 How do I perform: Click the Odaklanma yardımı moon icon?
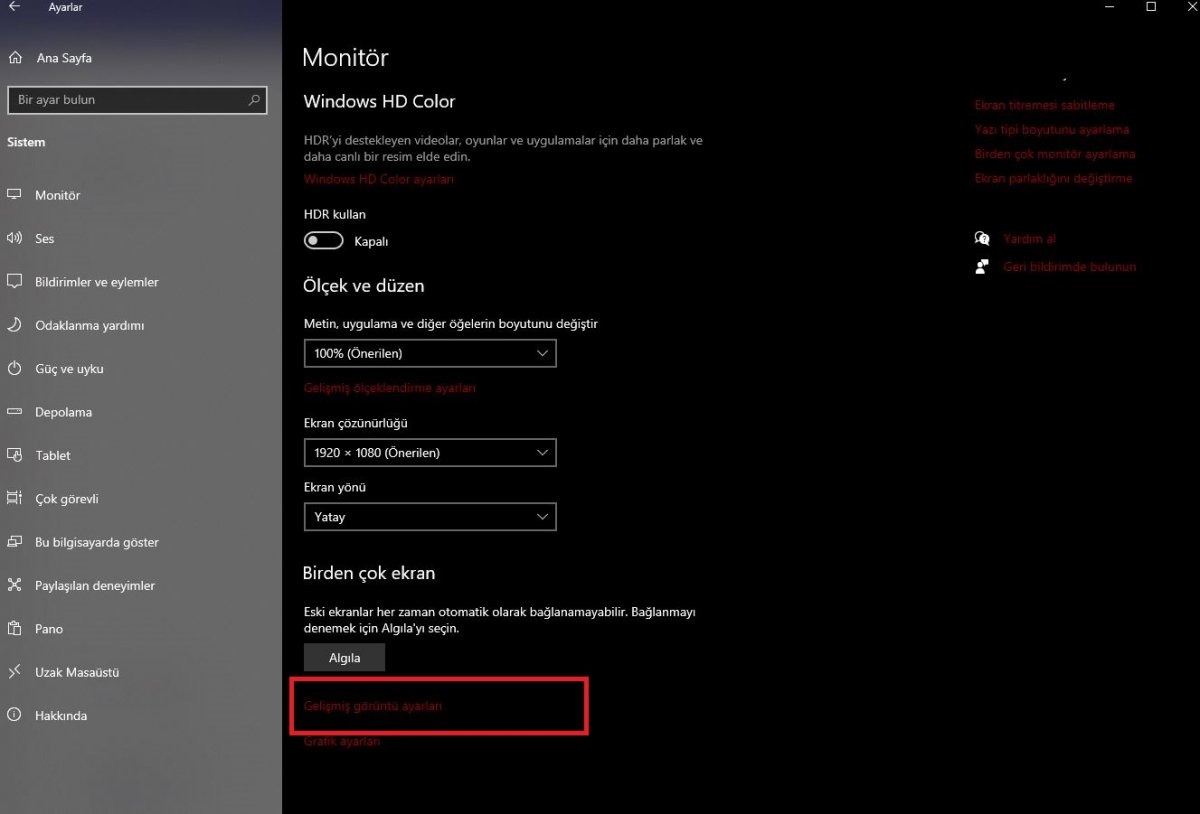15,325
